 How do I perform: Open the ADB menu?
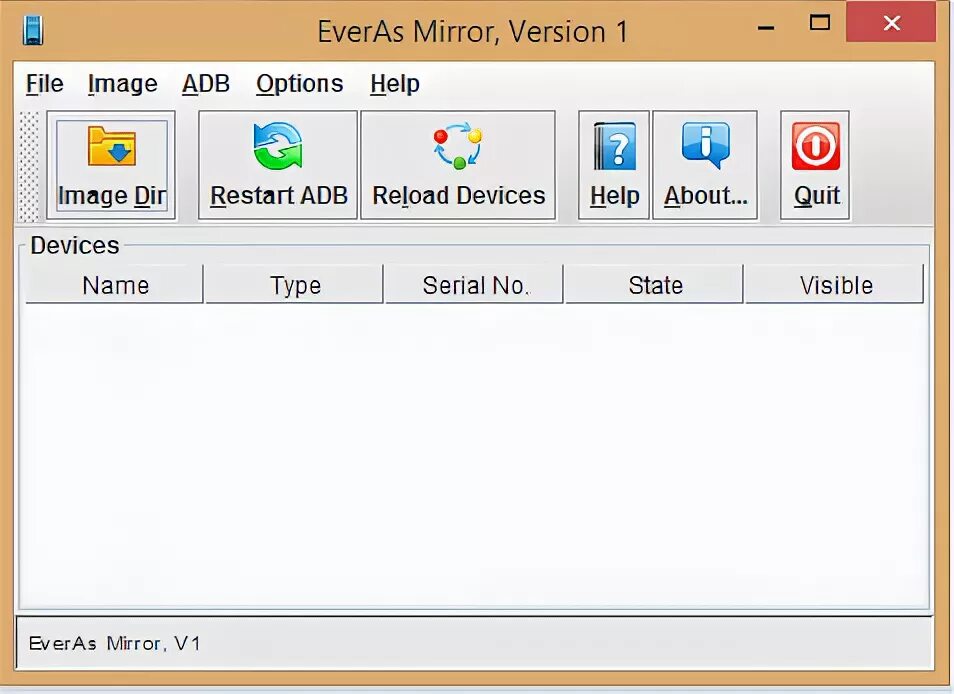[206, 84]
